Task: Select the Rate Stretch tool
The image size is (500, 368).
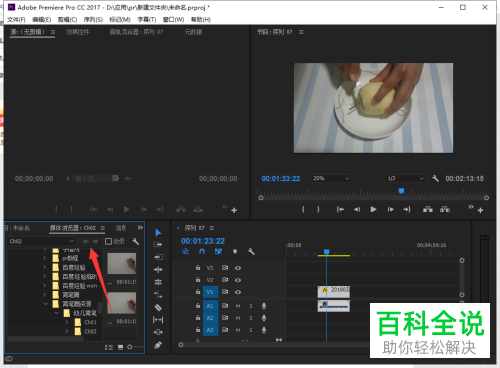Action: point(158,295)
